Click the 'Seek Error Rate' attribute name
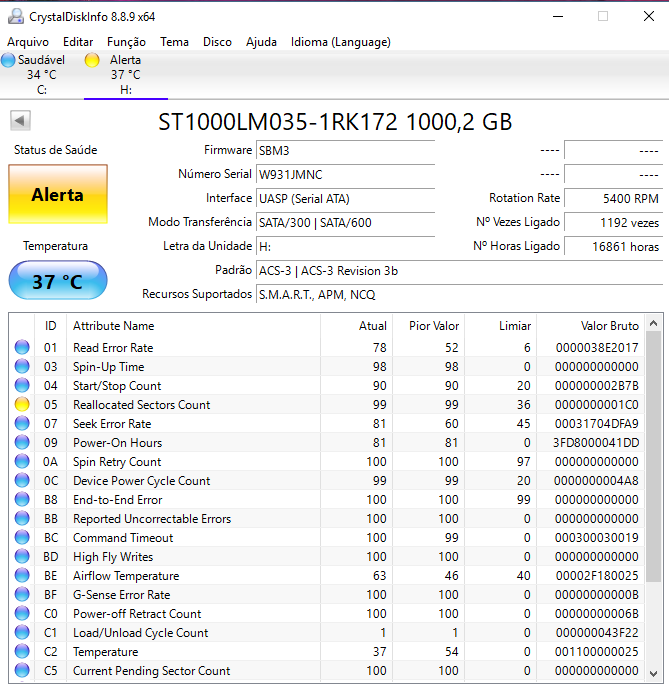The height and width of the screenshot is (690, 669). 112,423
